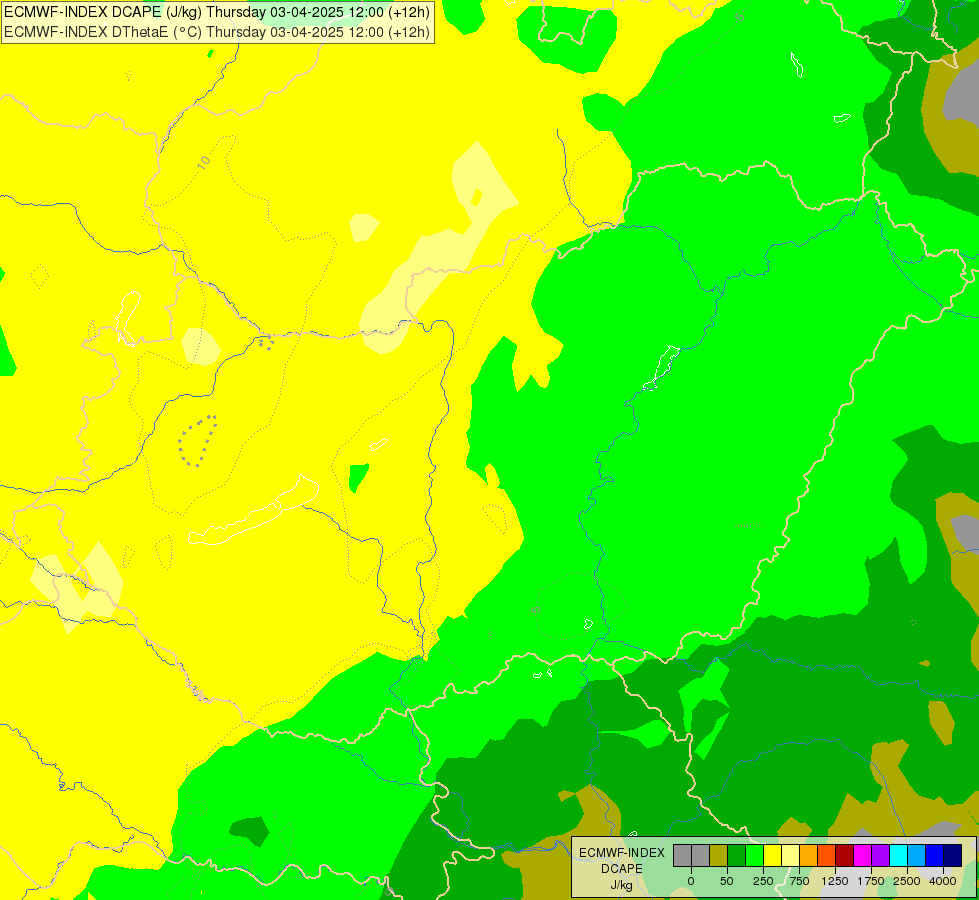Click the magenta legend swatch
The image size is (979, 900).
(863, 856)
